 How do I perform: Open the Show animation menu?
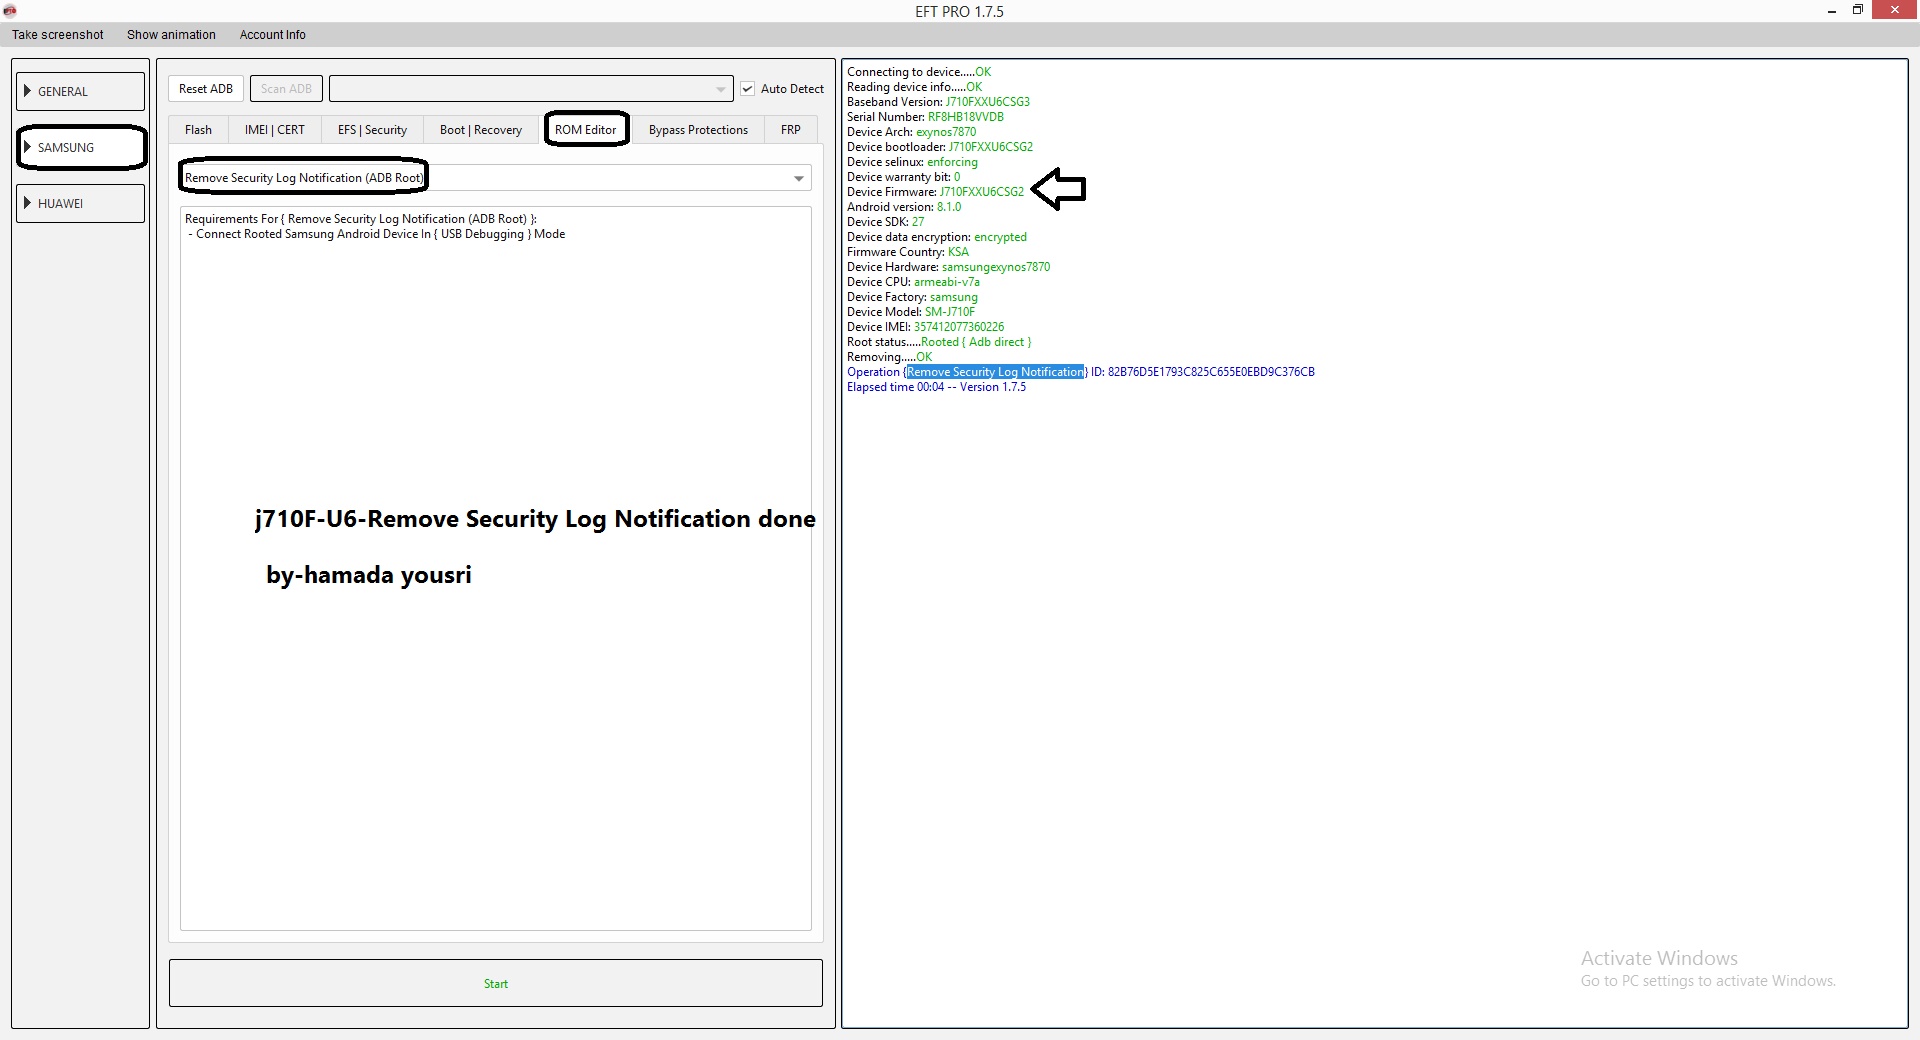(171, 35)
